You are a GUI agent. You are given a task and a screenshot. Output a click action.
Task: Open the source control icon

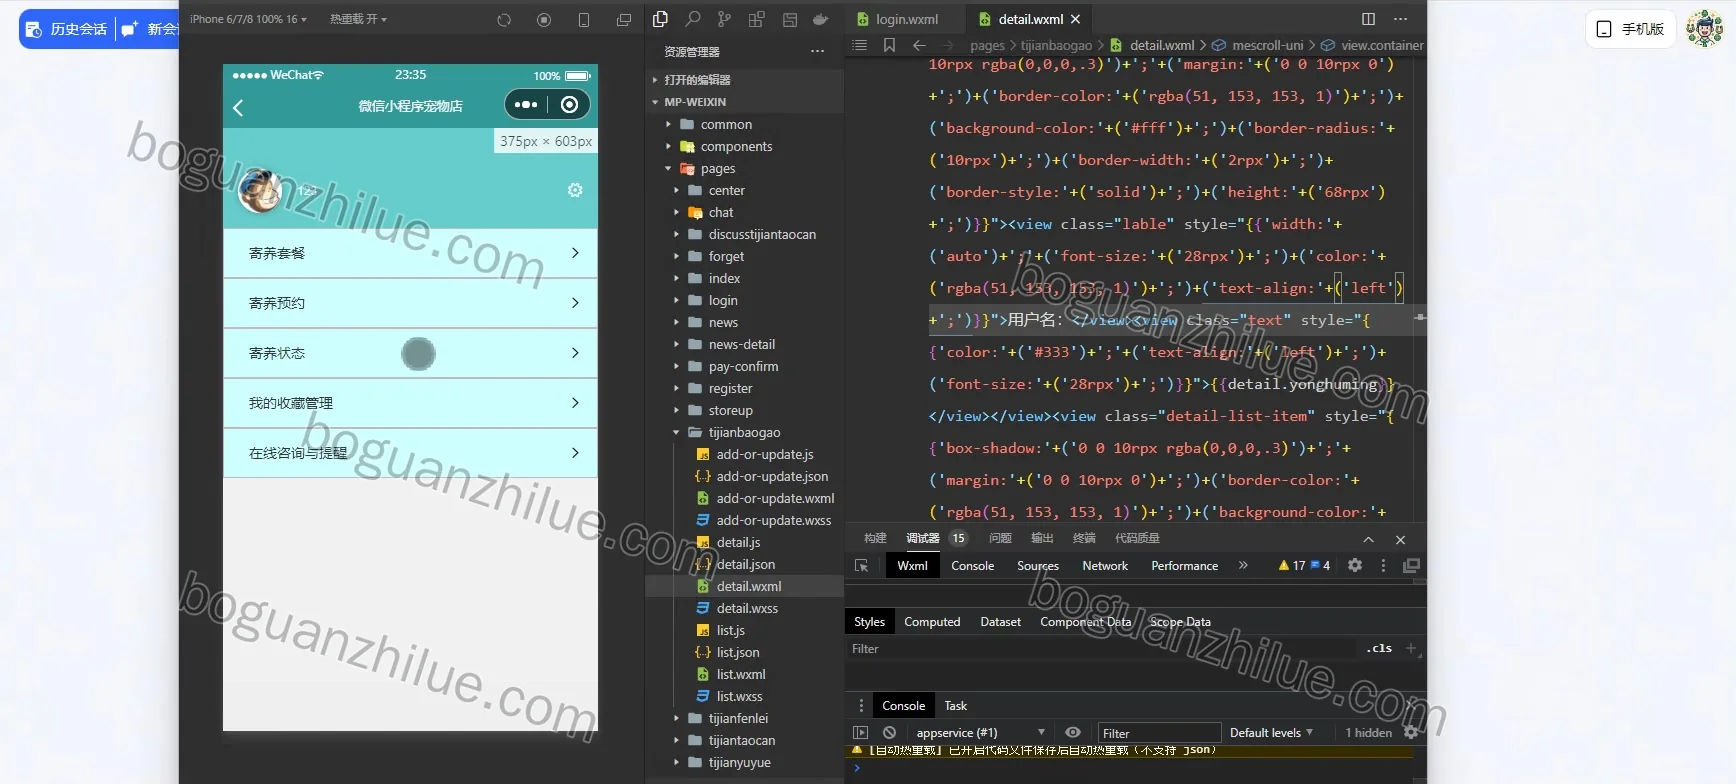(724, 19)
